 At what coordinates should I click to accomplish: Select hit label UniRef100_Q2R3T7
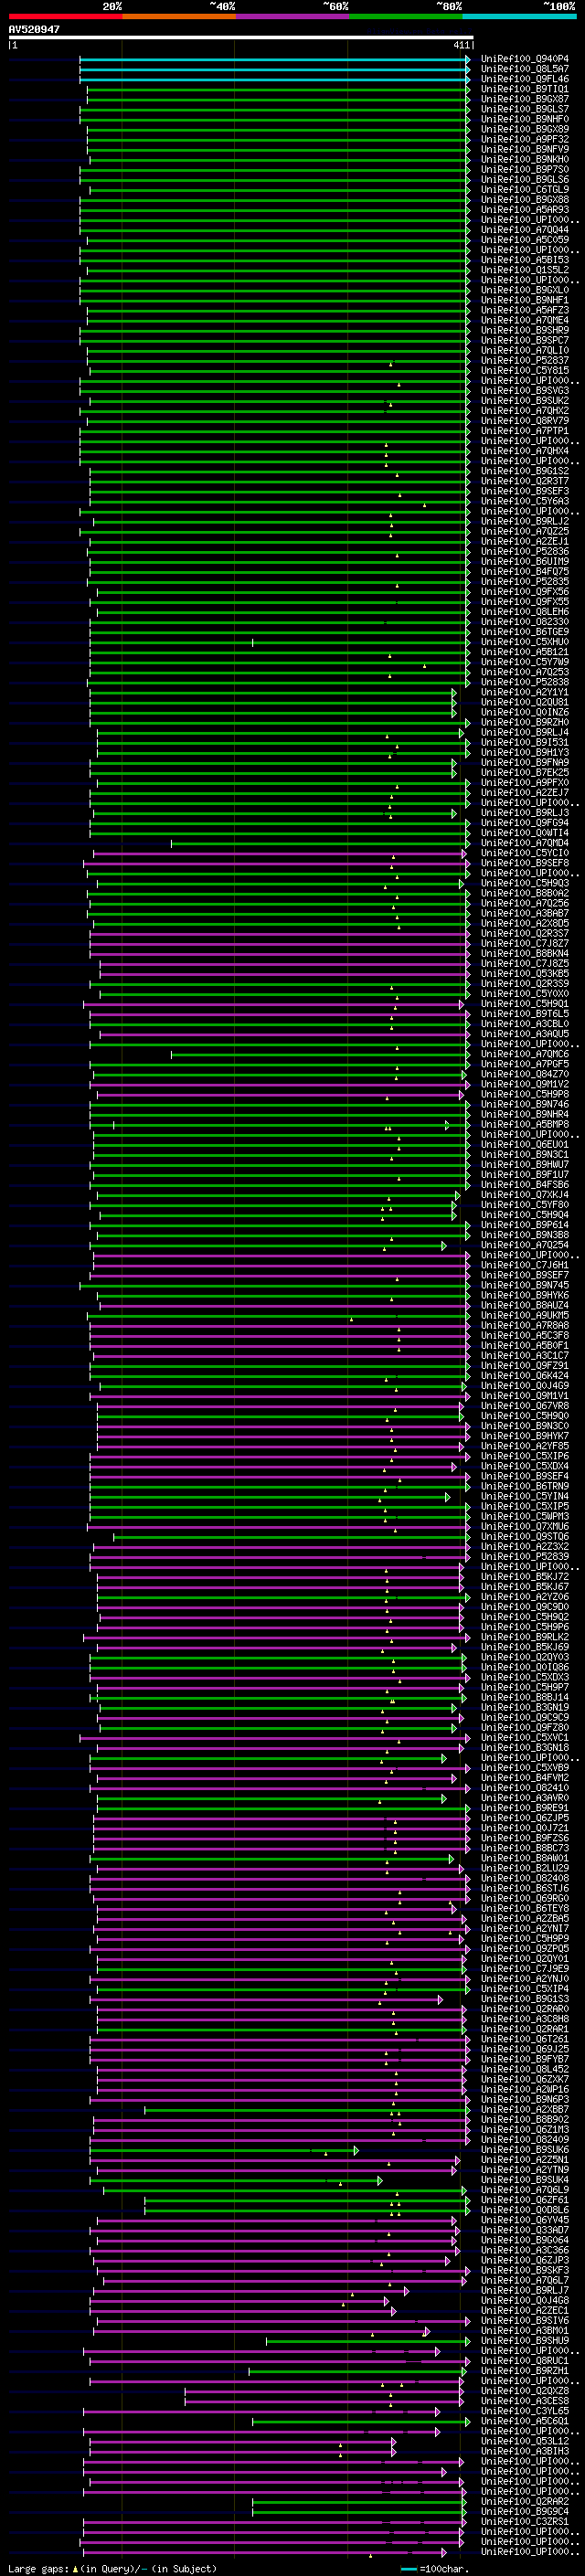(525, 481)
